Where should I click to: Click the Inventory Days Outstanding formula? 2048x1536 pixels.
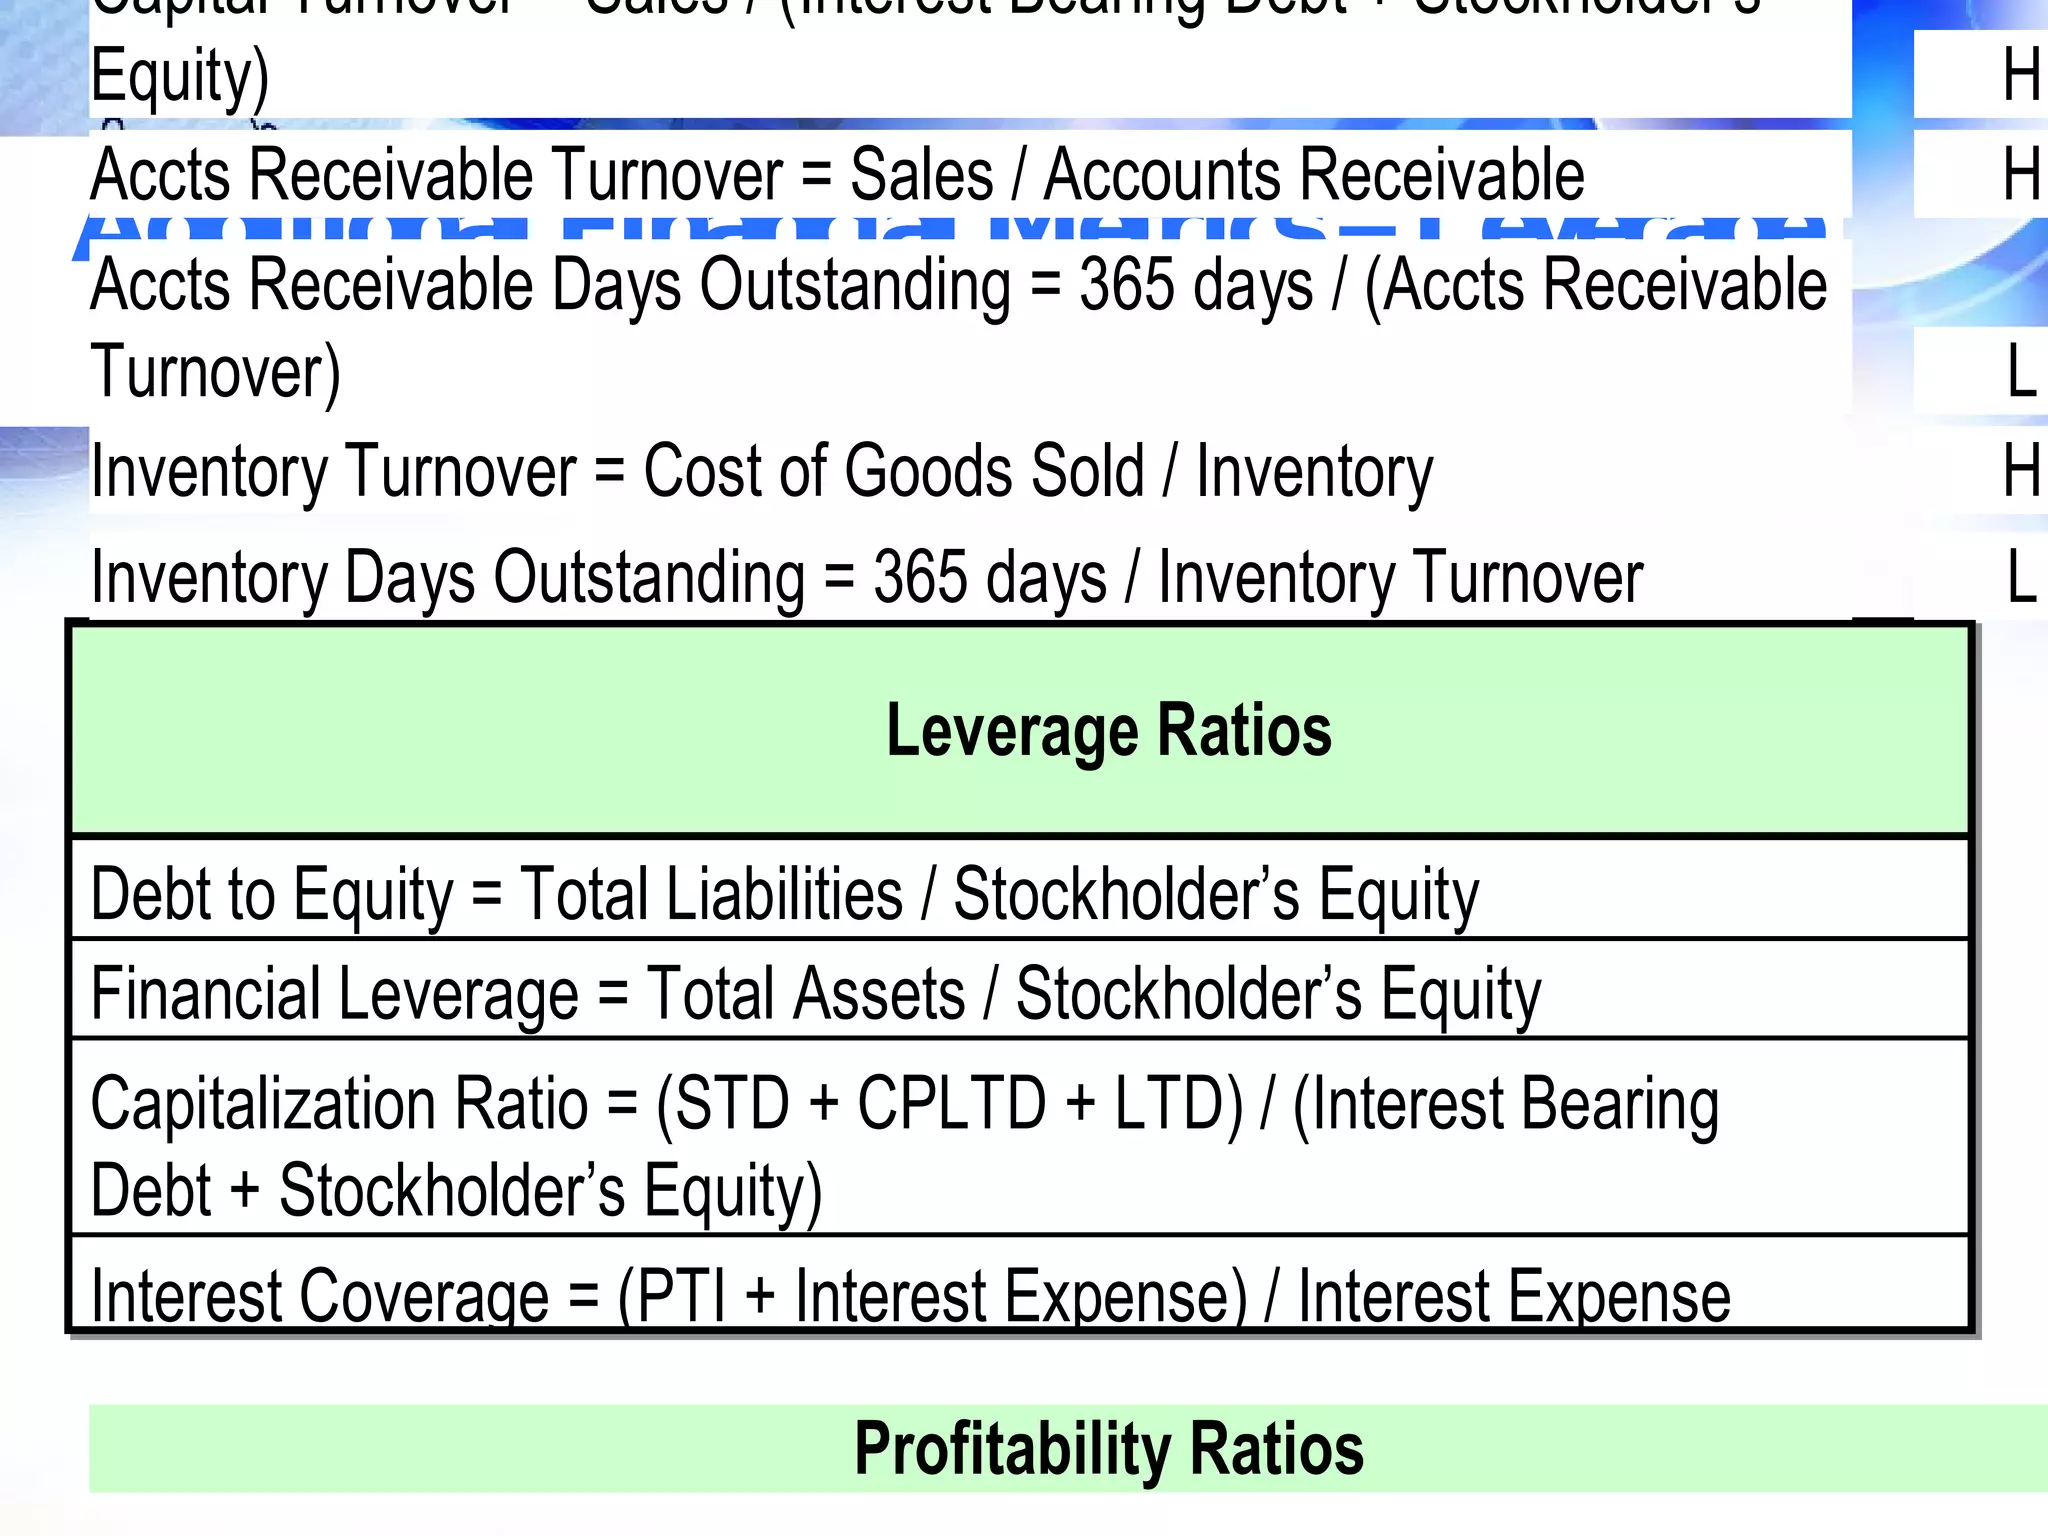(867, 578)
